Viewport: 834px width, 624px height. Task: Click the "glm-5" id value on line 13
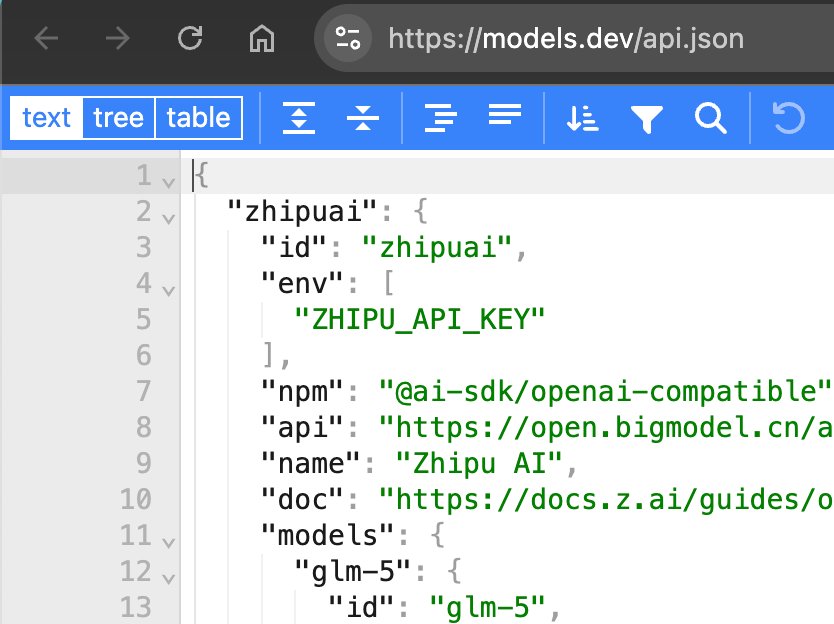pyautogui.click(x=487, y=607)
